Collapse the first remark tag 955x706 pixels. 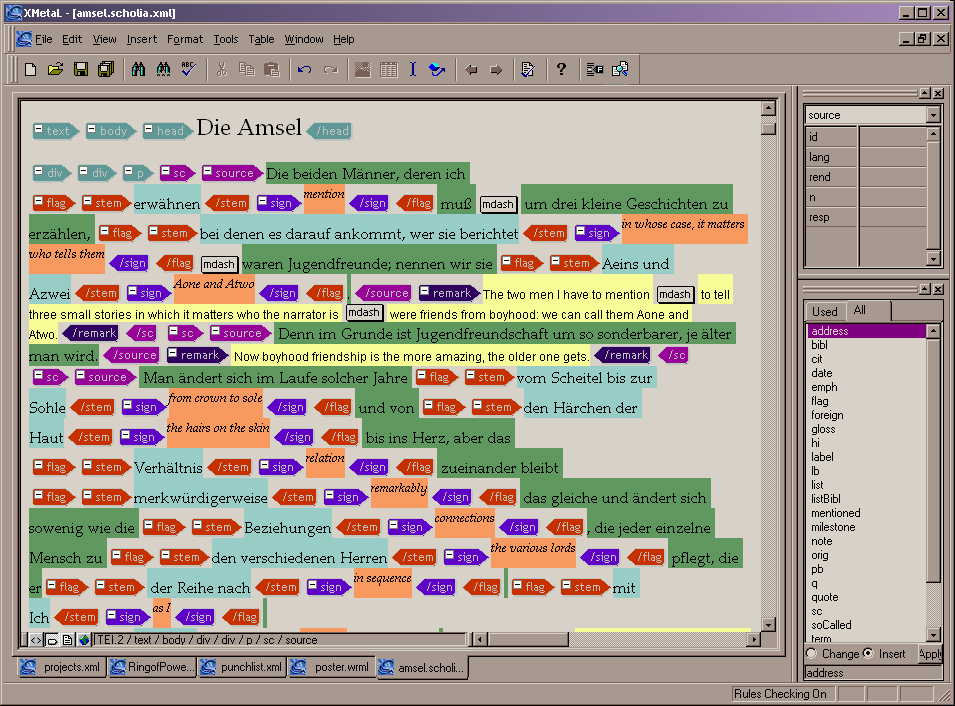pos(425,291)
